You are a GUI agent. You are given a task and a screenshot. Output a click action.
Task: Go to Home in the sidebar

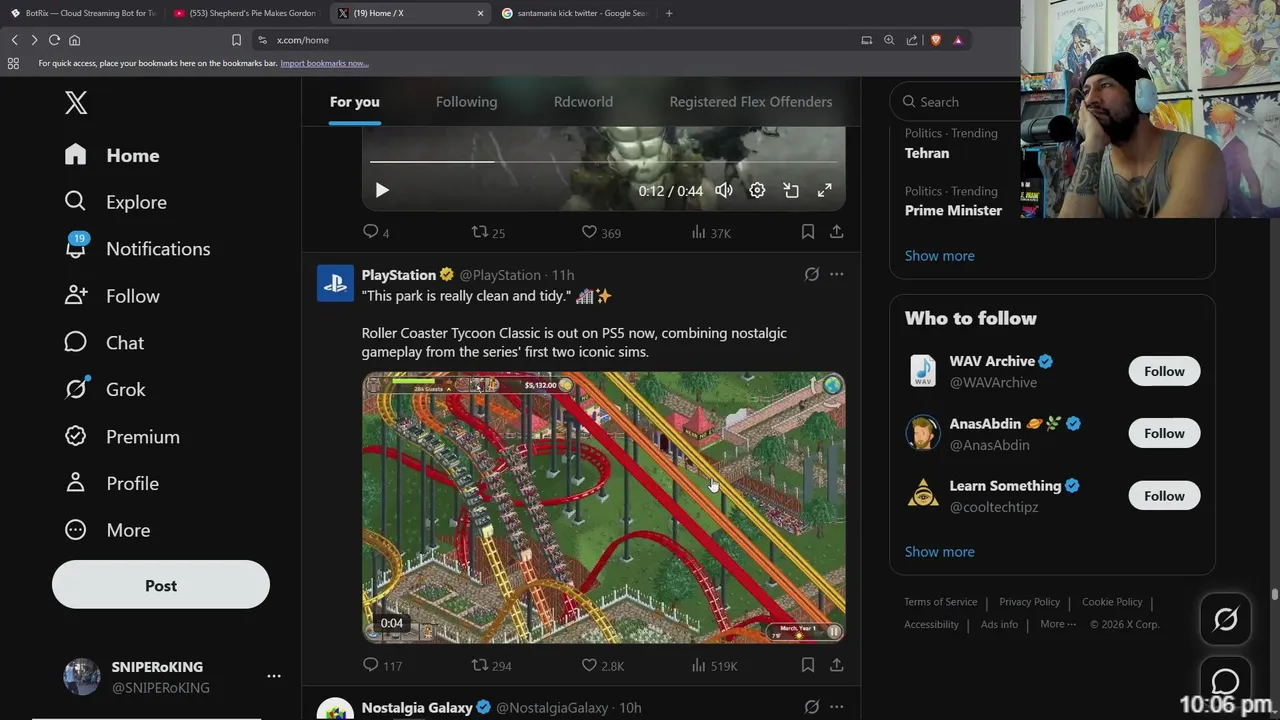[x=112, y=155]
